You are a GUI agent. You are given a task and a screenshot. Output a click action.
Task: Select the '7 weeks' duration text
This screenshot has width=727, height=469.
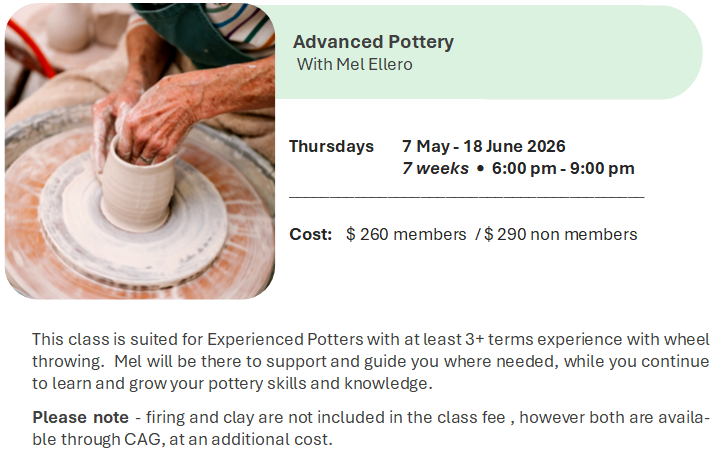[435, 168]
